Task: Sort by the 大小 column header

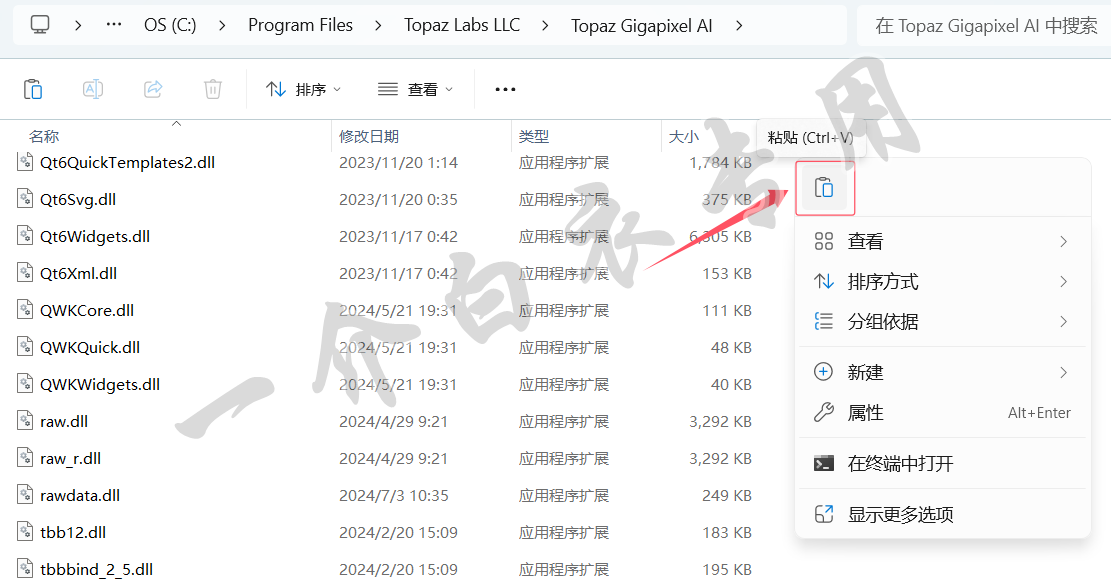Action: tap(684, 136)
